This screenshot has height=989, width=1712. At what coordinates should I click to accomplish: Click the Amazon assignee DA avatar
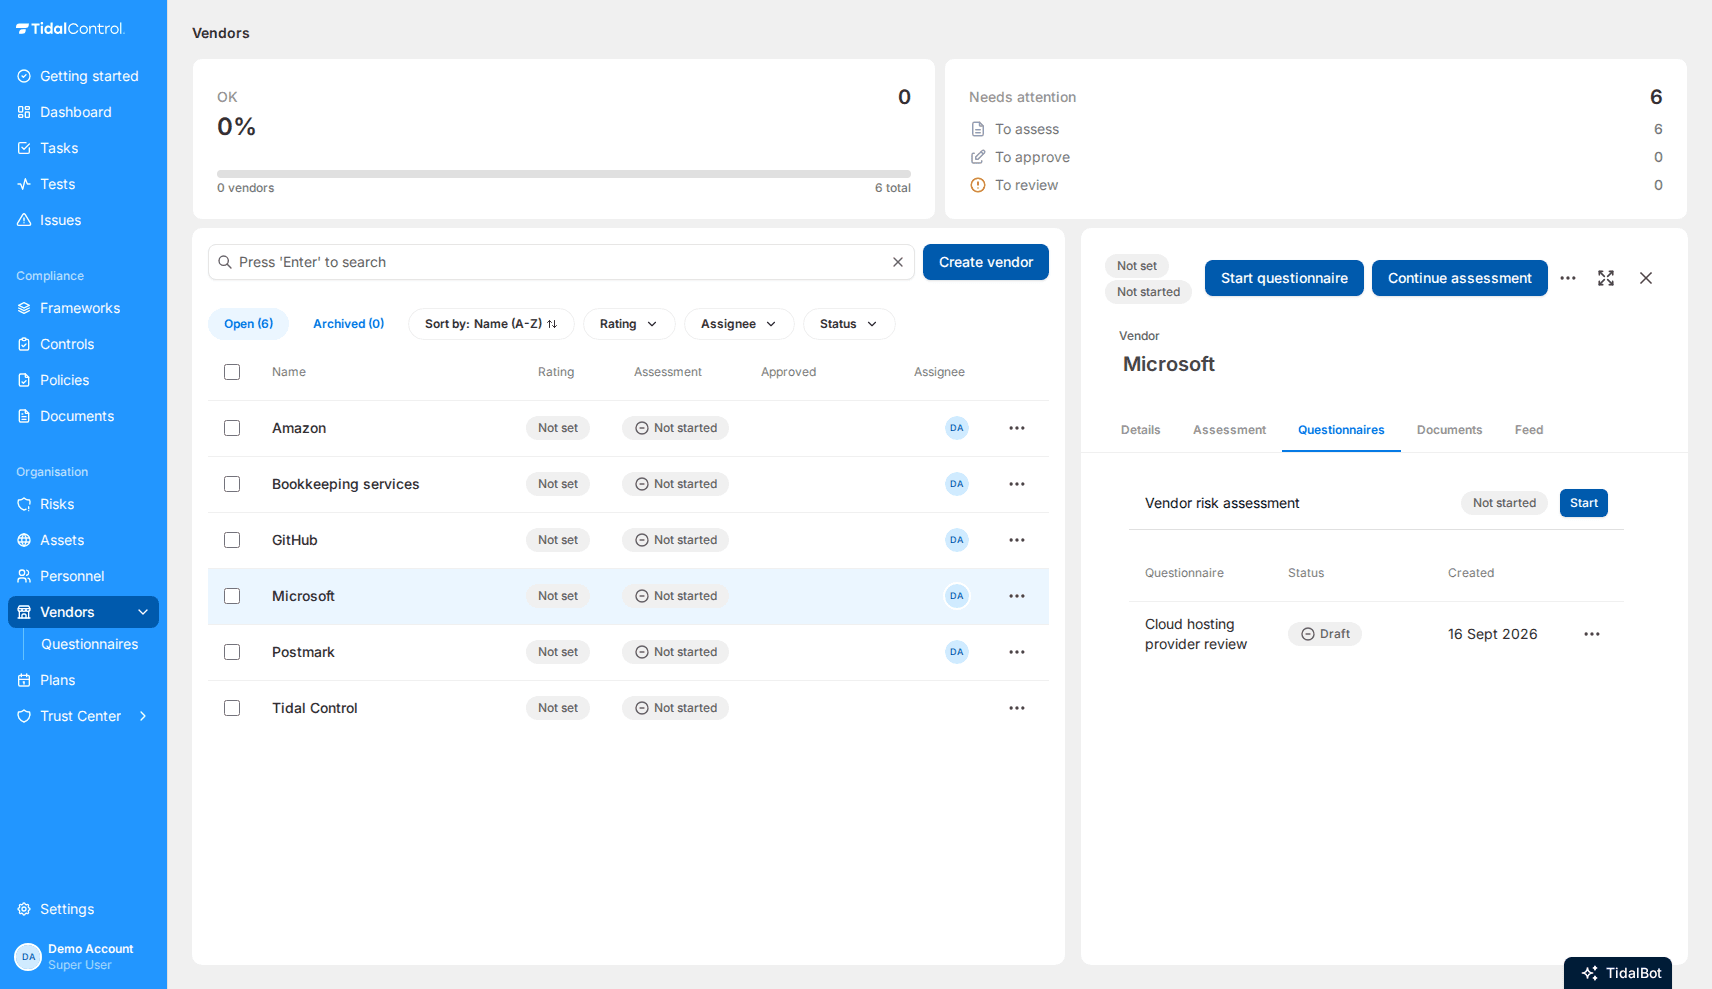tap(957, 428)
